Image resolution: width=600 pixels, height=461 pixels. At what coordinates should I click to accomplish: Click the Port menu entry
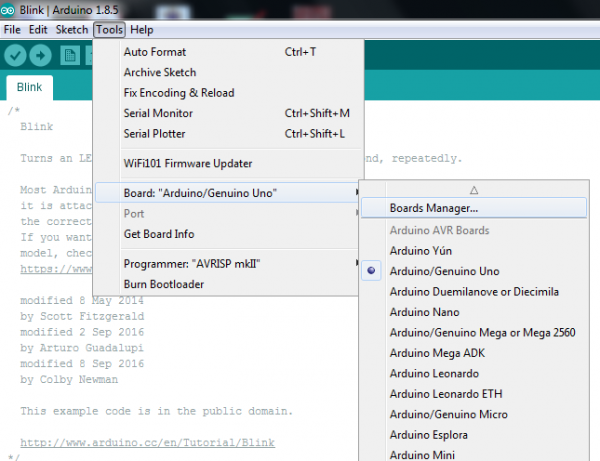pos(227,213)
